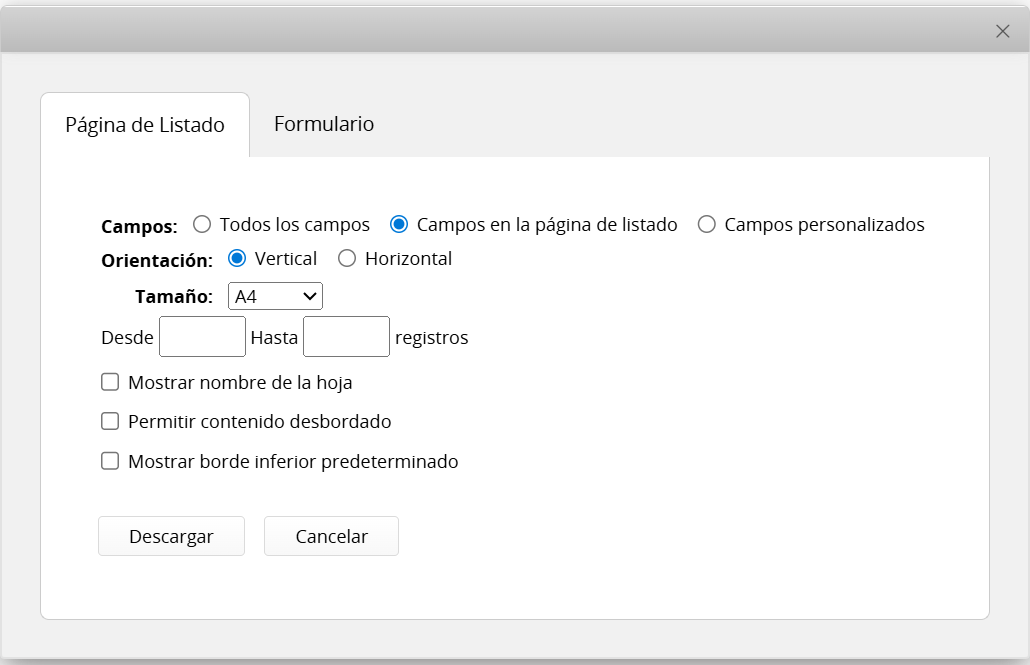The height and width of the screenshot is (665, 1030).
Task: Switch to the Formulario tab
Action: pyautogui.click(x=324, y=124)
